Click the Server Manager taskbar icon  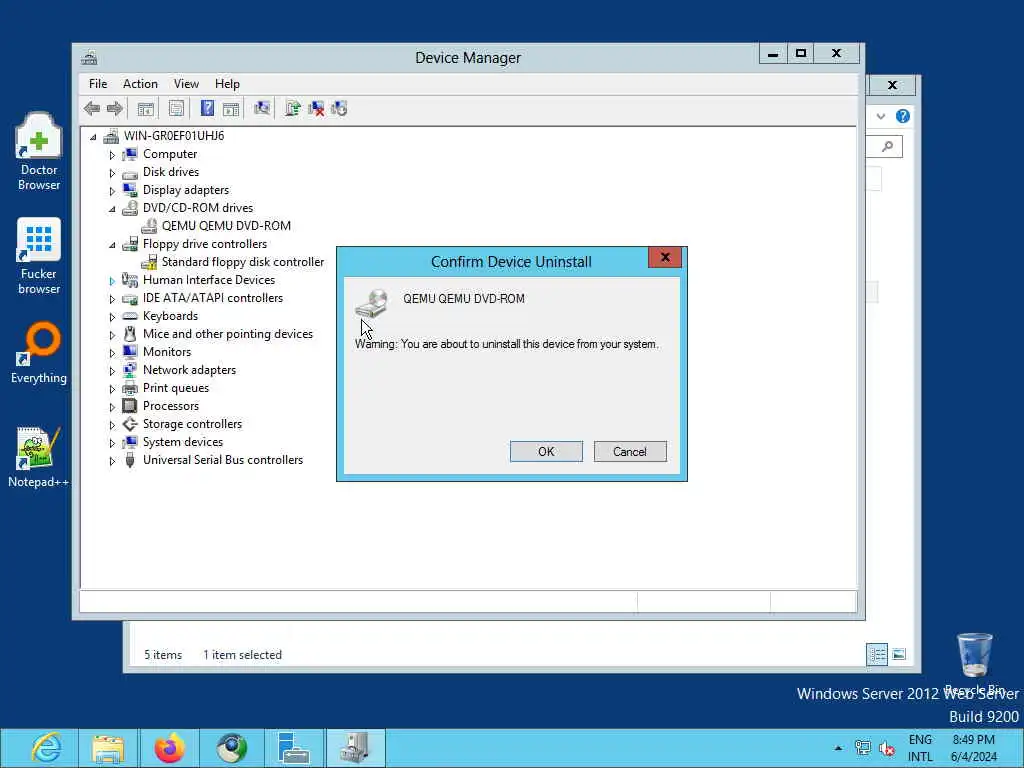[x=293, y=748]
